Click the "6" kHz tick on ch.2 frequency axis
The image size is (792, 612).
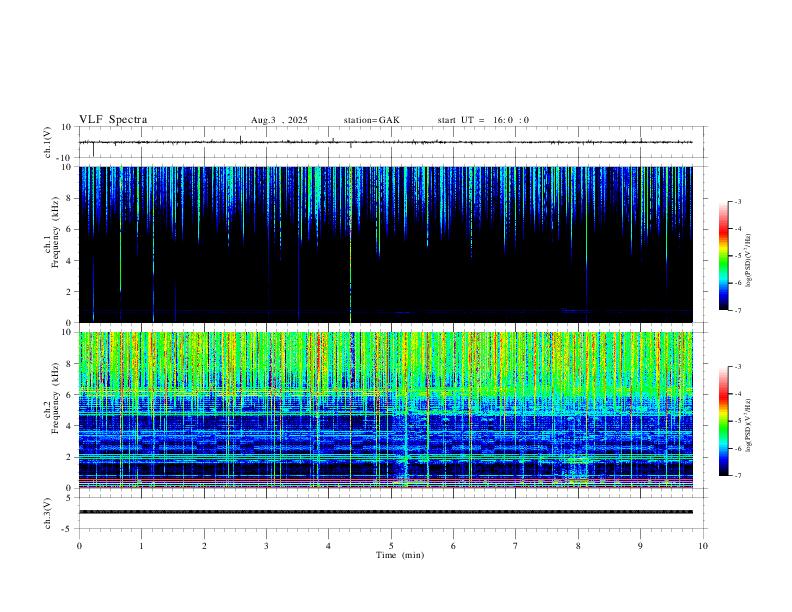point(69,395)
